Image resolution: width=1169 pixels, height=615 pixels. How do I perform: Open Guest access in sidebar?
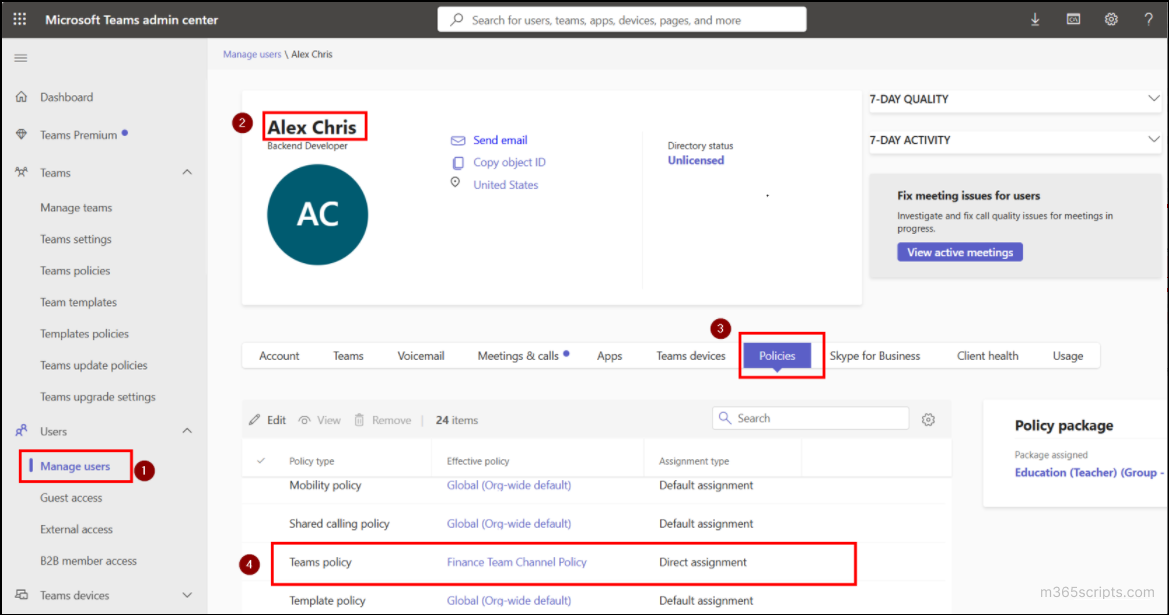(71, 498)
